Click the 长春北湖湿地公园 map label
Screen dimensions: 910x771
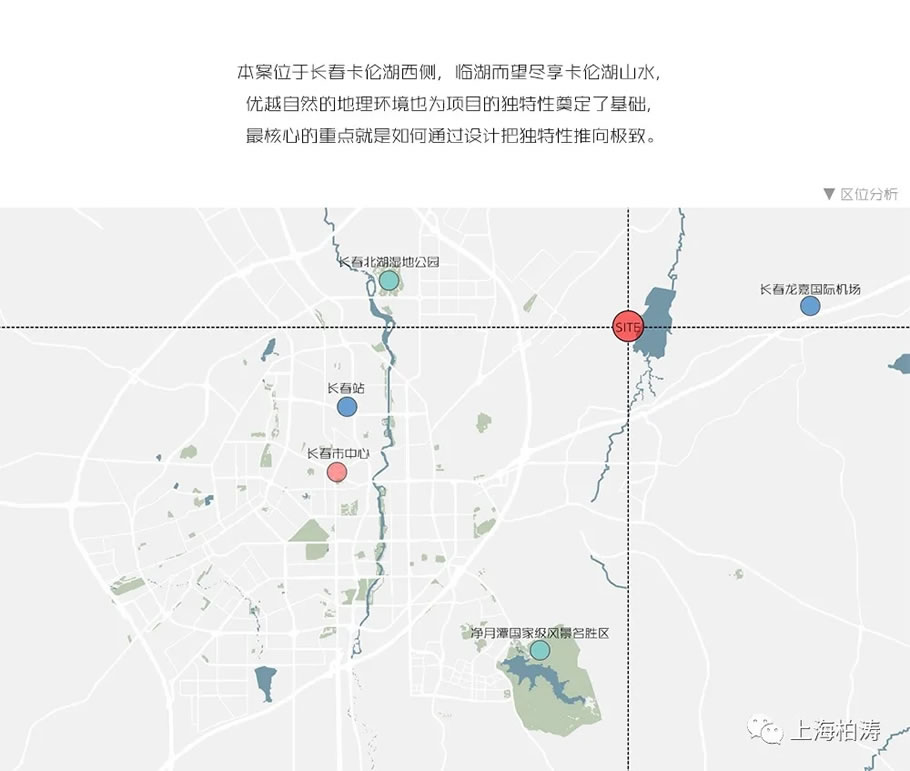pyautogui.click(x=389, y=262)
